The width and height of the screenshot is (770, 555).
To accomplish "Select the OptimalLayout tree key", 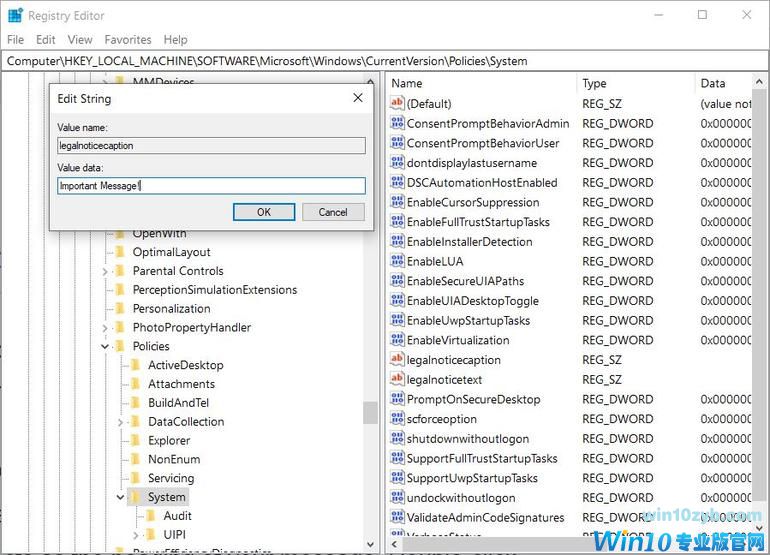I will point(171,252).
